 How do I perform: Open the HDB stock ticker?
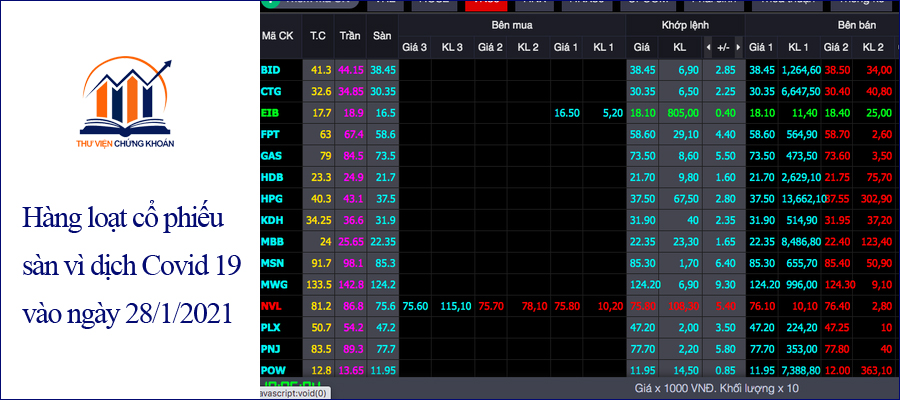point(271,177)
